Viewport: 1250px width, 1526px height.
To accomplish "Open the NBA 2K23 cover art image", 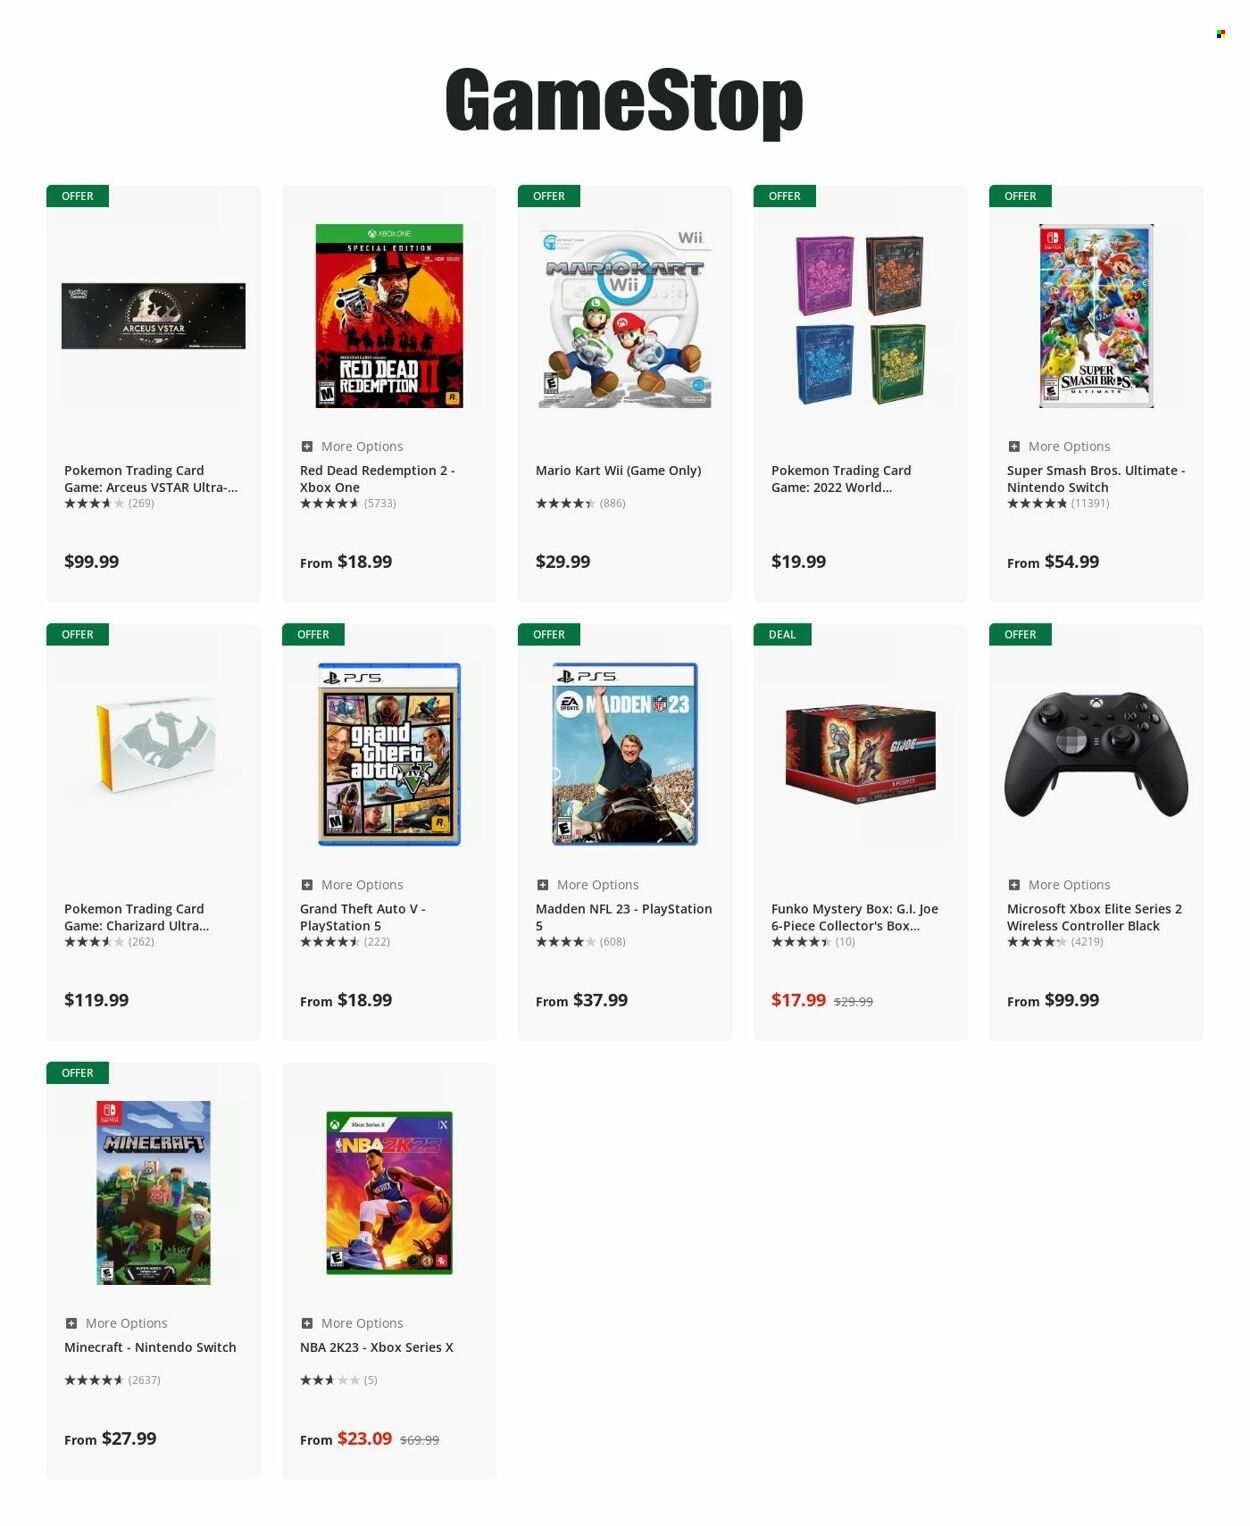I will 389,1192.
